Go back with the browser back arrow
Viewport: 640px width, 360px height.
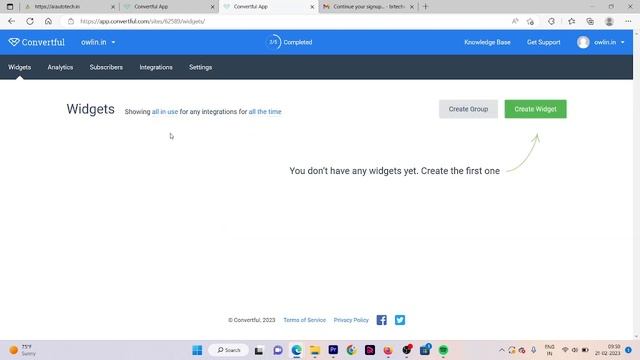click(11, 21)
